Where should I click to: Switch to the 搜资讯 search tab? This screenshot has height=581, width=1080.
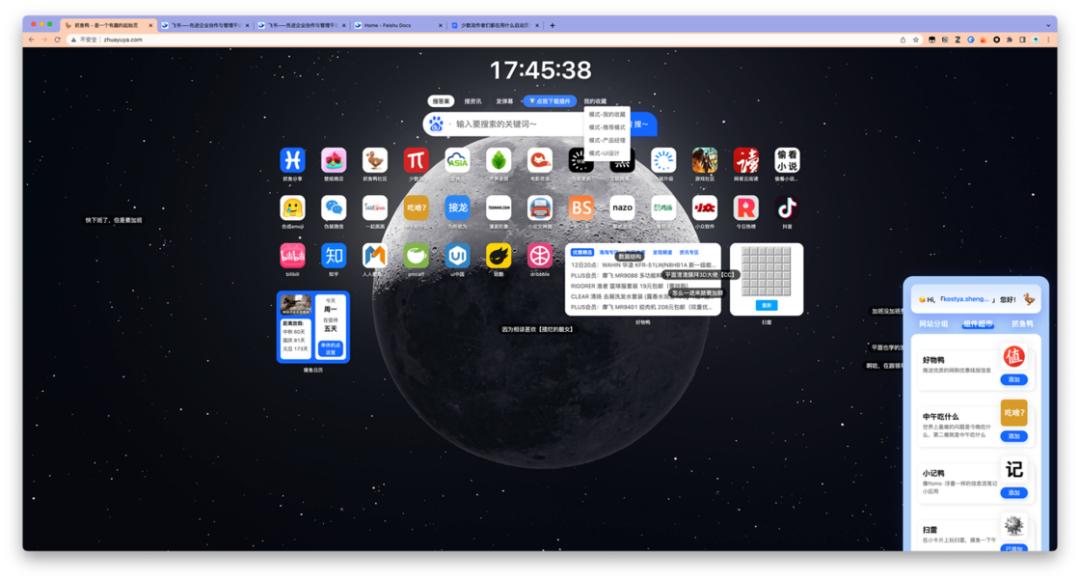point(473,101)
